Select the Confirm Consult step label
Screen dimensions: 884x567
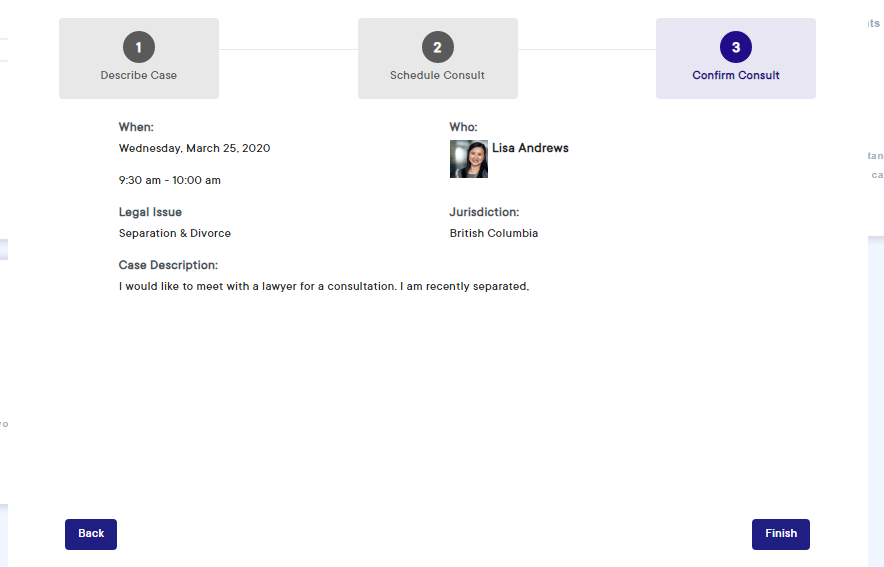736,76
